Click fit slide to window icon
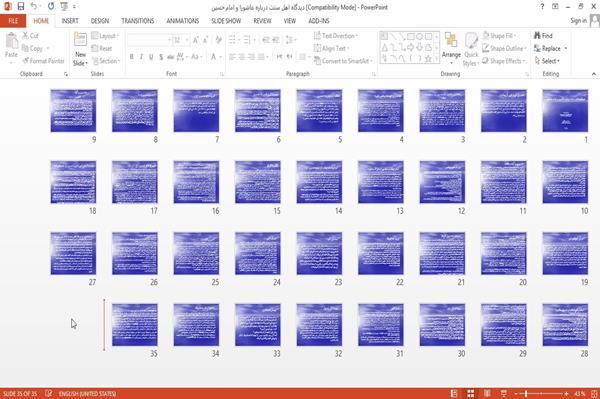Viewport: 600px width, 399px height. (594, 393)
